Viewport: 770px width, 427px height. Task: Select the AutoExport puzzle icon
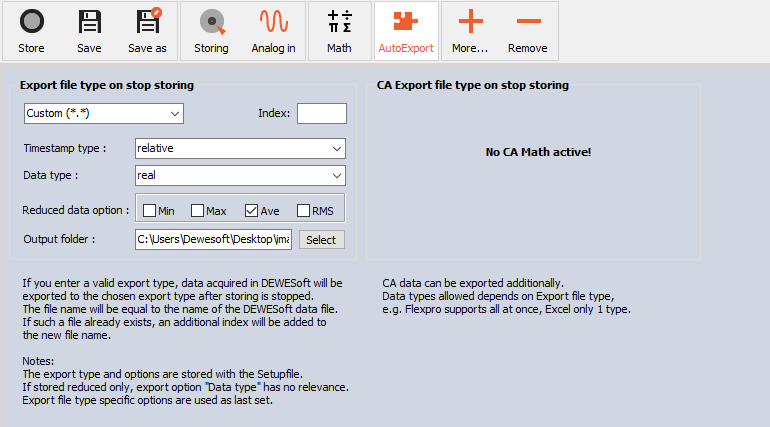(406, 21)
